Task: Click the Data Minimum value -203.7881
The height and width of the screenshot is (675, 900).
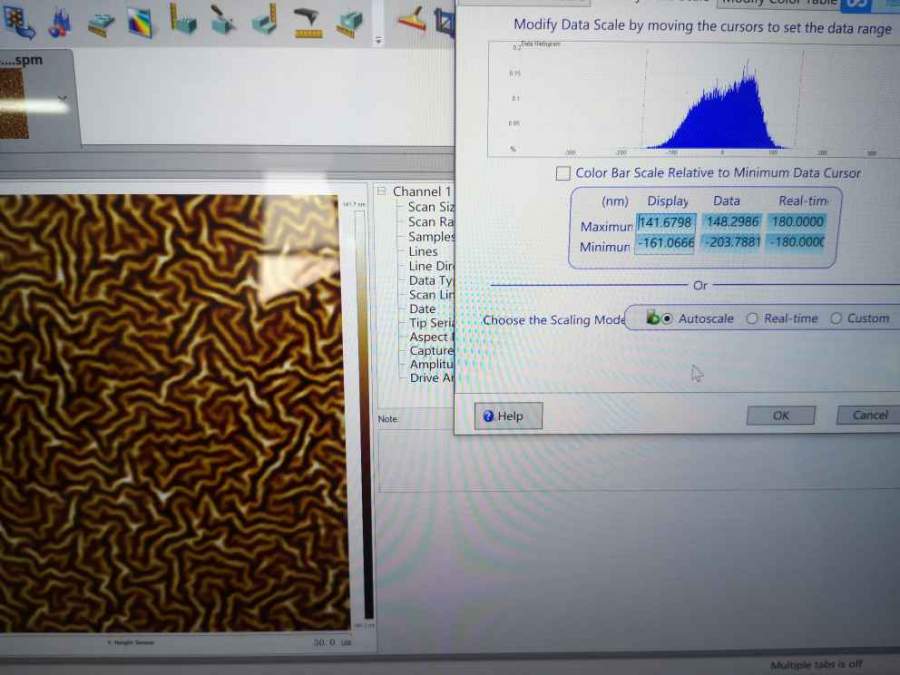Action: [x=732, y=242]
